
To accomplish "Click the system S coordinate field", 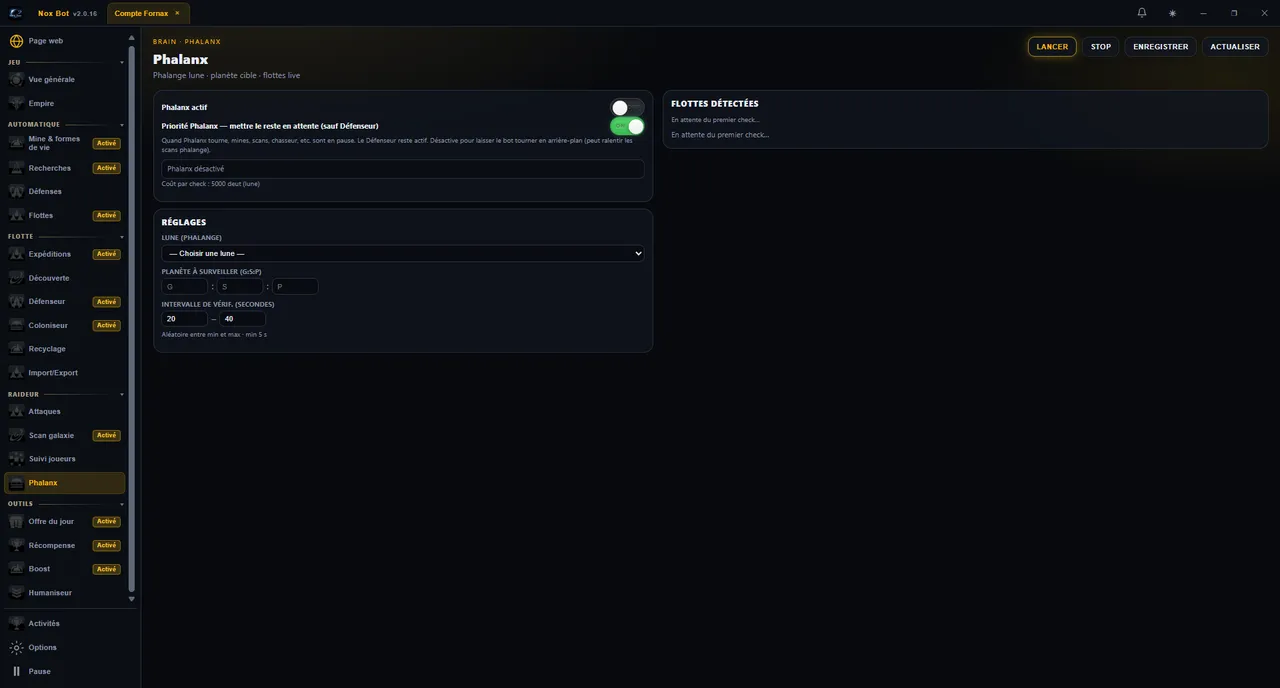I will pos(240,286).
